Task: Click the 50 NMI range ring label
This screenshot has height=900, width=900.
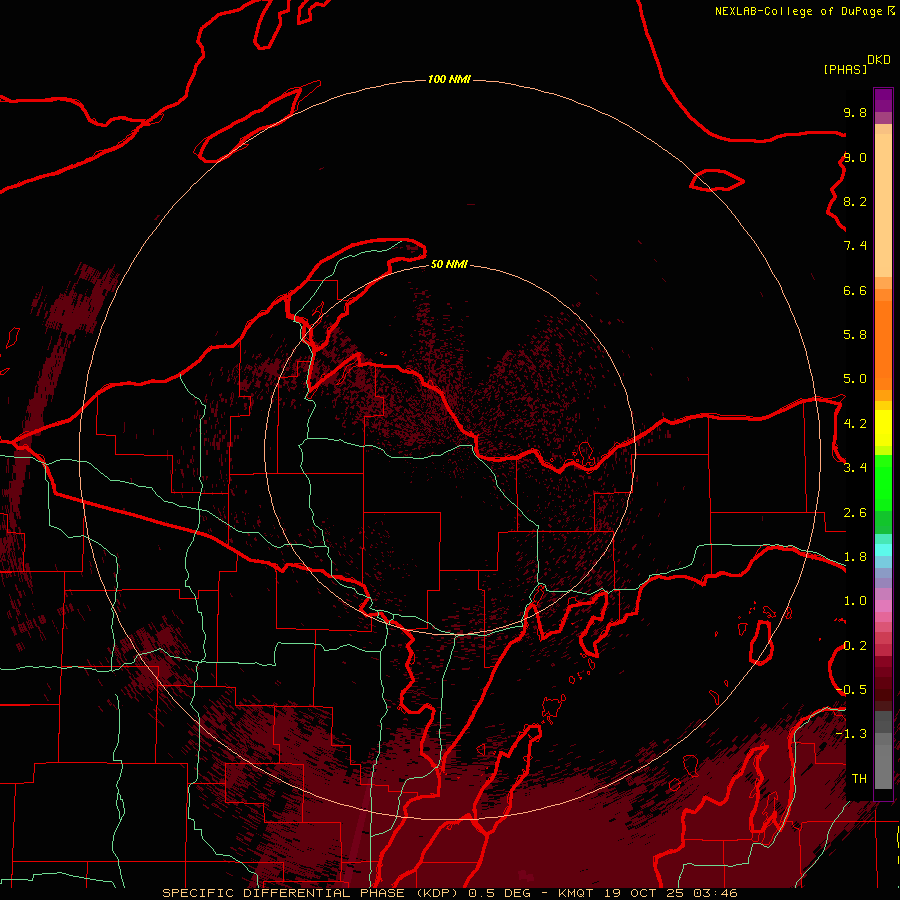Action: pos(449,264)
